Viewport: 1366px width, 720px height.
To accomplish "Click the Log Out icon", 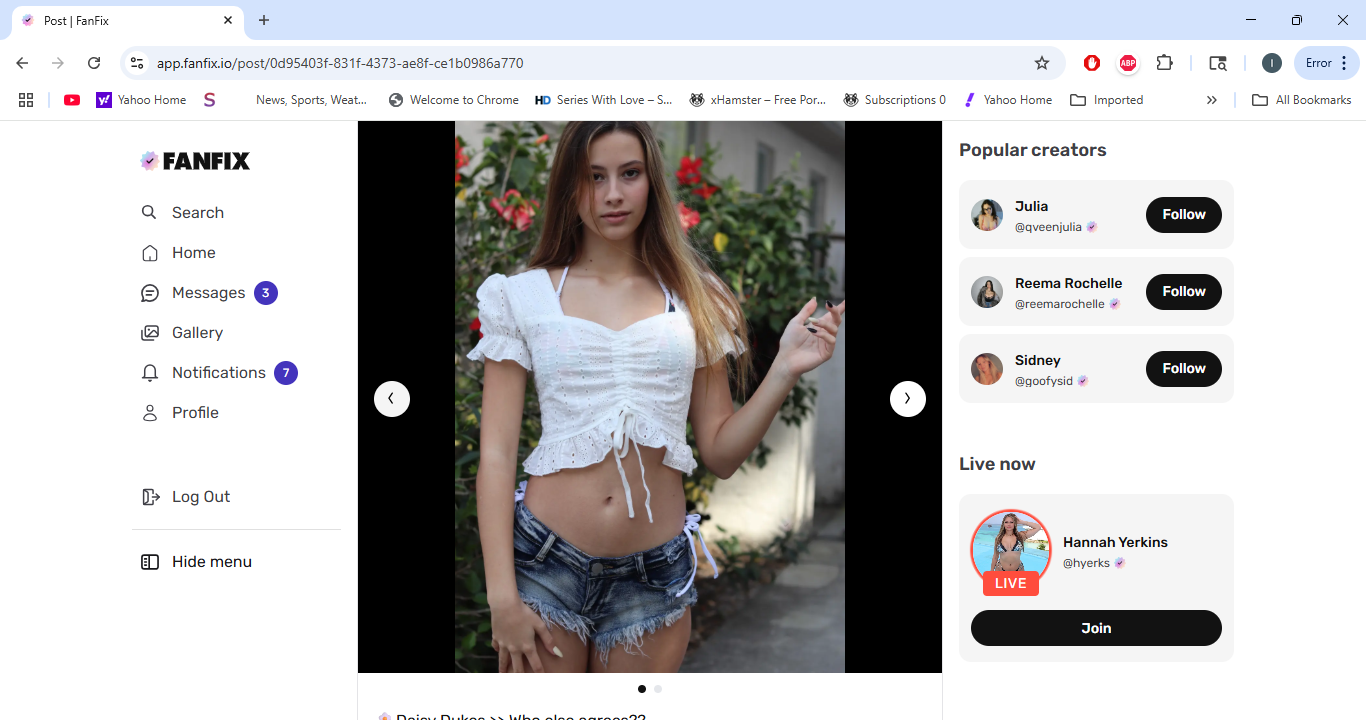I will tap(150, 497).
